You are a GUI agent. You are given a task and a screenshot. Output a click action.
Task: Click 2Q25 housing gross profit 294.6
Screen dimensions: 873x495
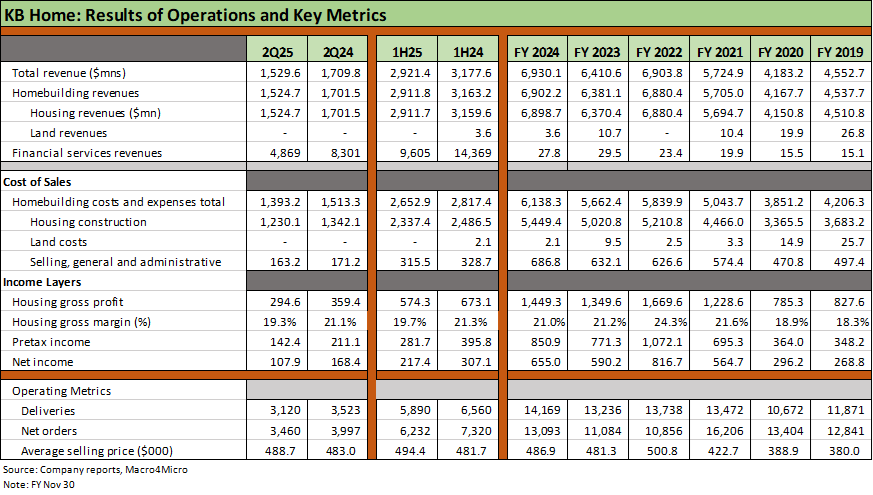click(285, 302)
